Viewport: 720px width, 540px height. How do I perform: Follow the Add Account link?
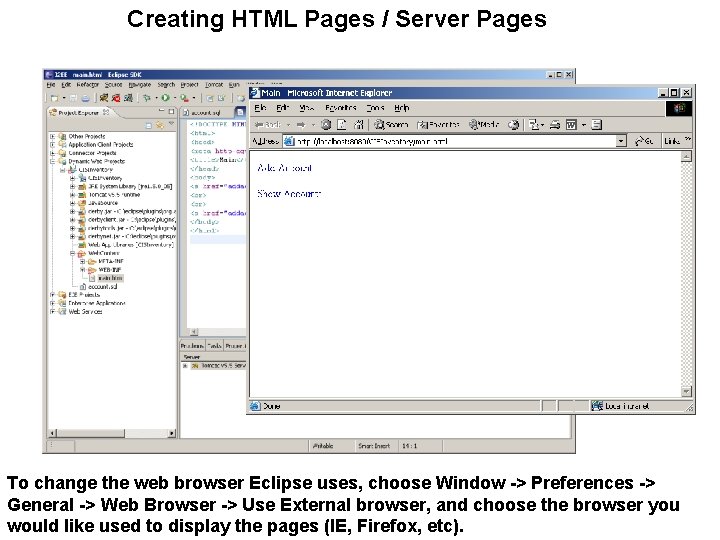pos(285,168)
